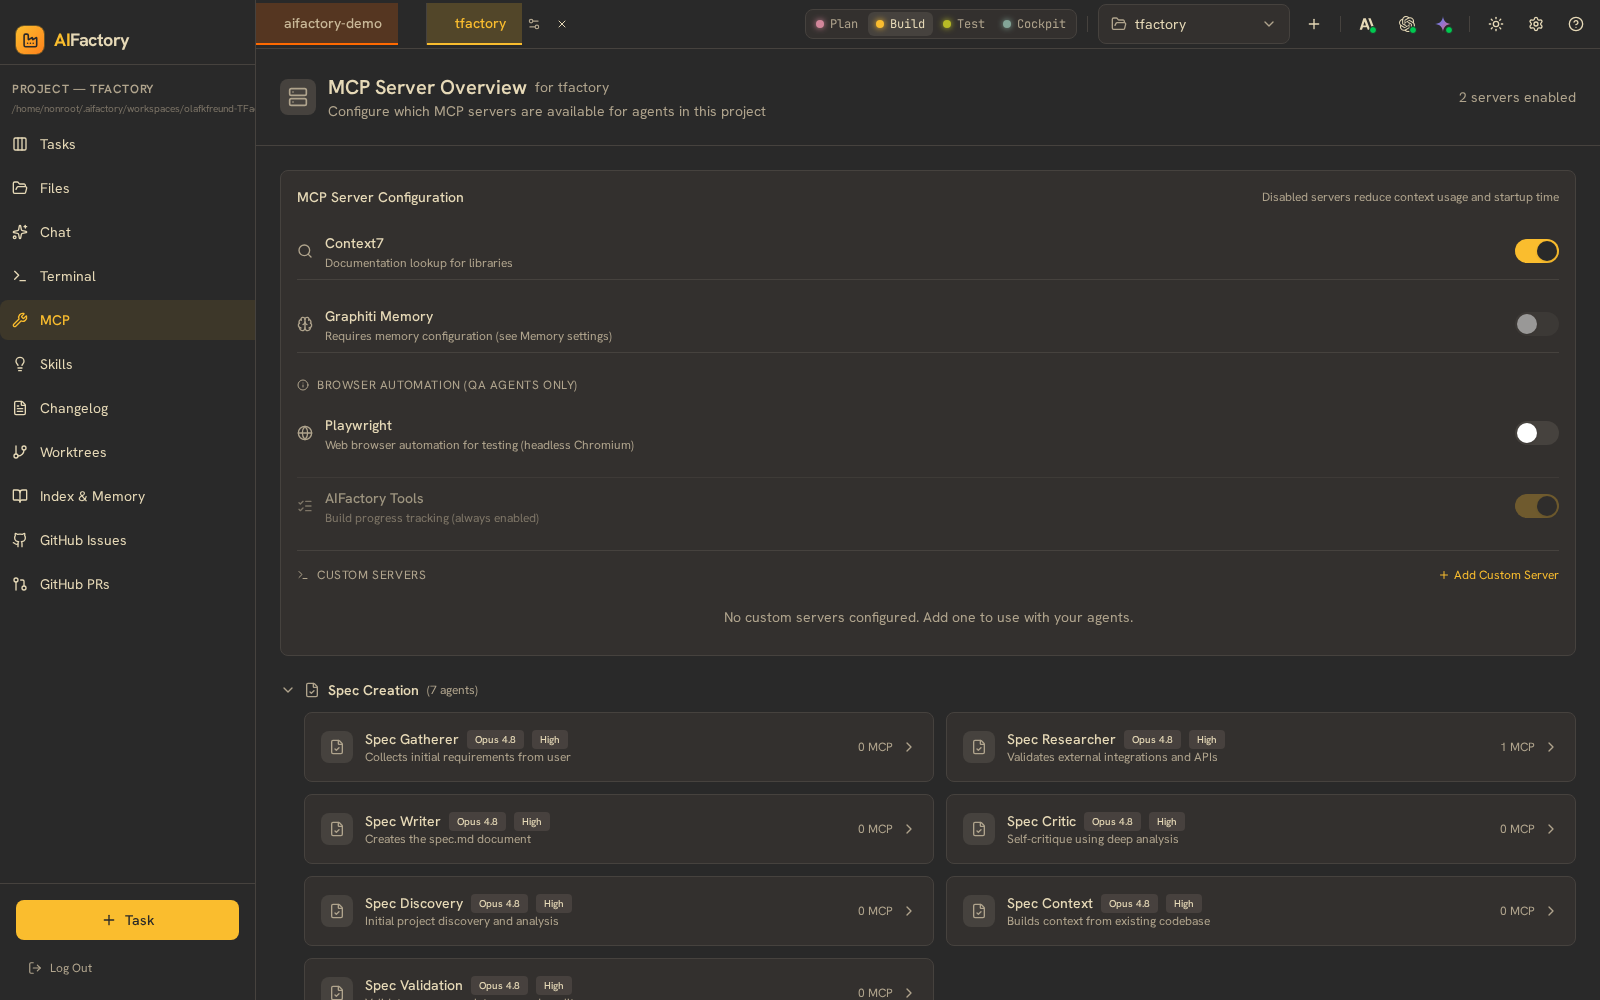Click the Spec Creation document icon
Image resolution: width=1600 pixels, height=1000 pixels.
(312, 690)
